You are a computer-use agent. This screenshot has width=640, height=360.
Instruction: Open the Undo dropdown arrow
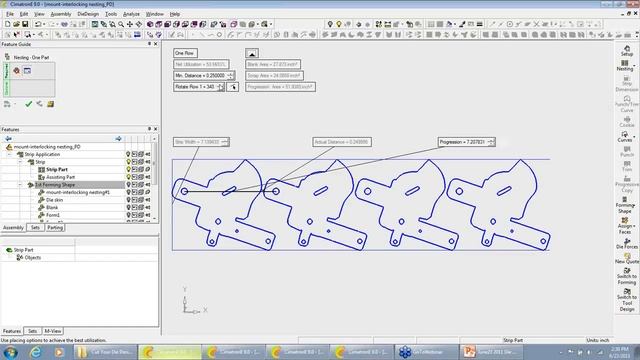pyautogui.click(x=44, y=24)
